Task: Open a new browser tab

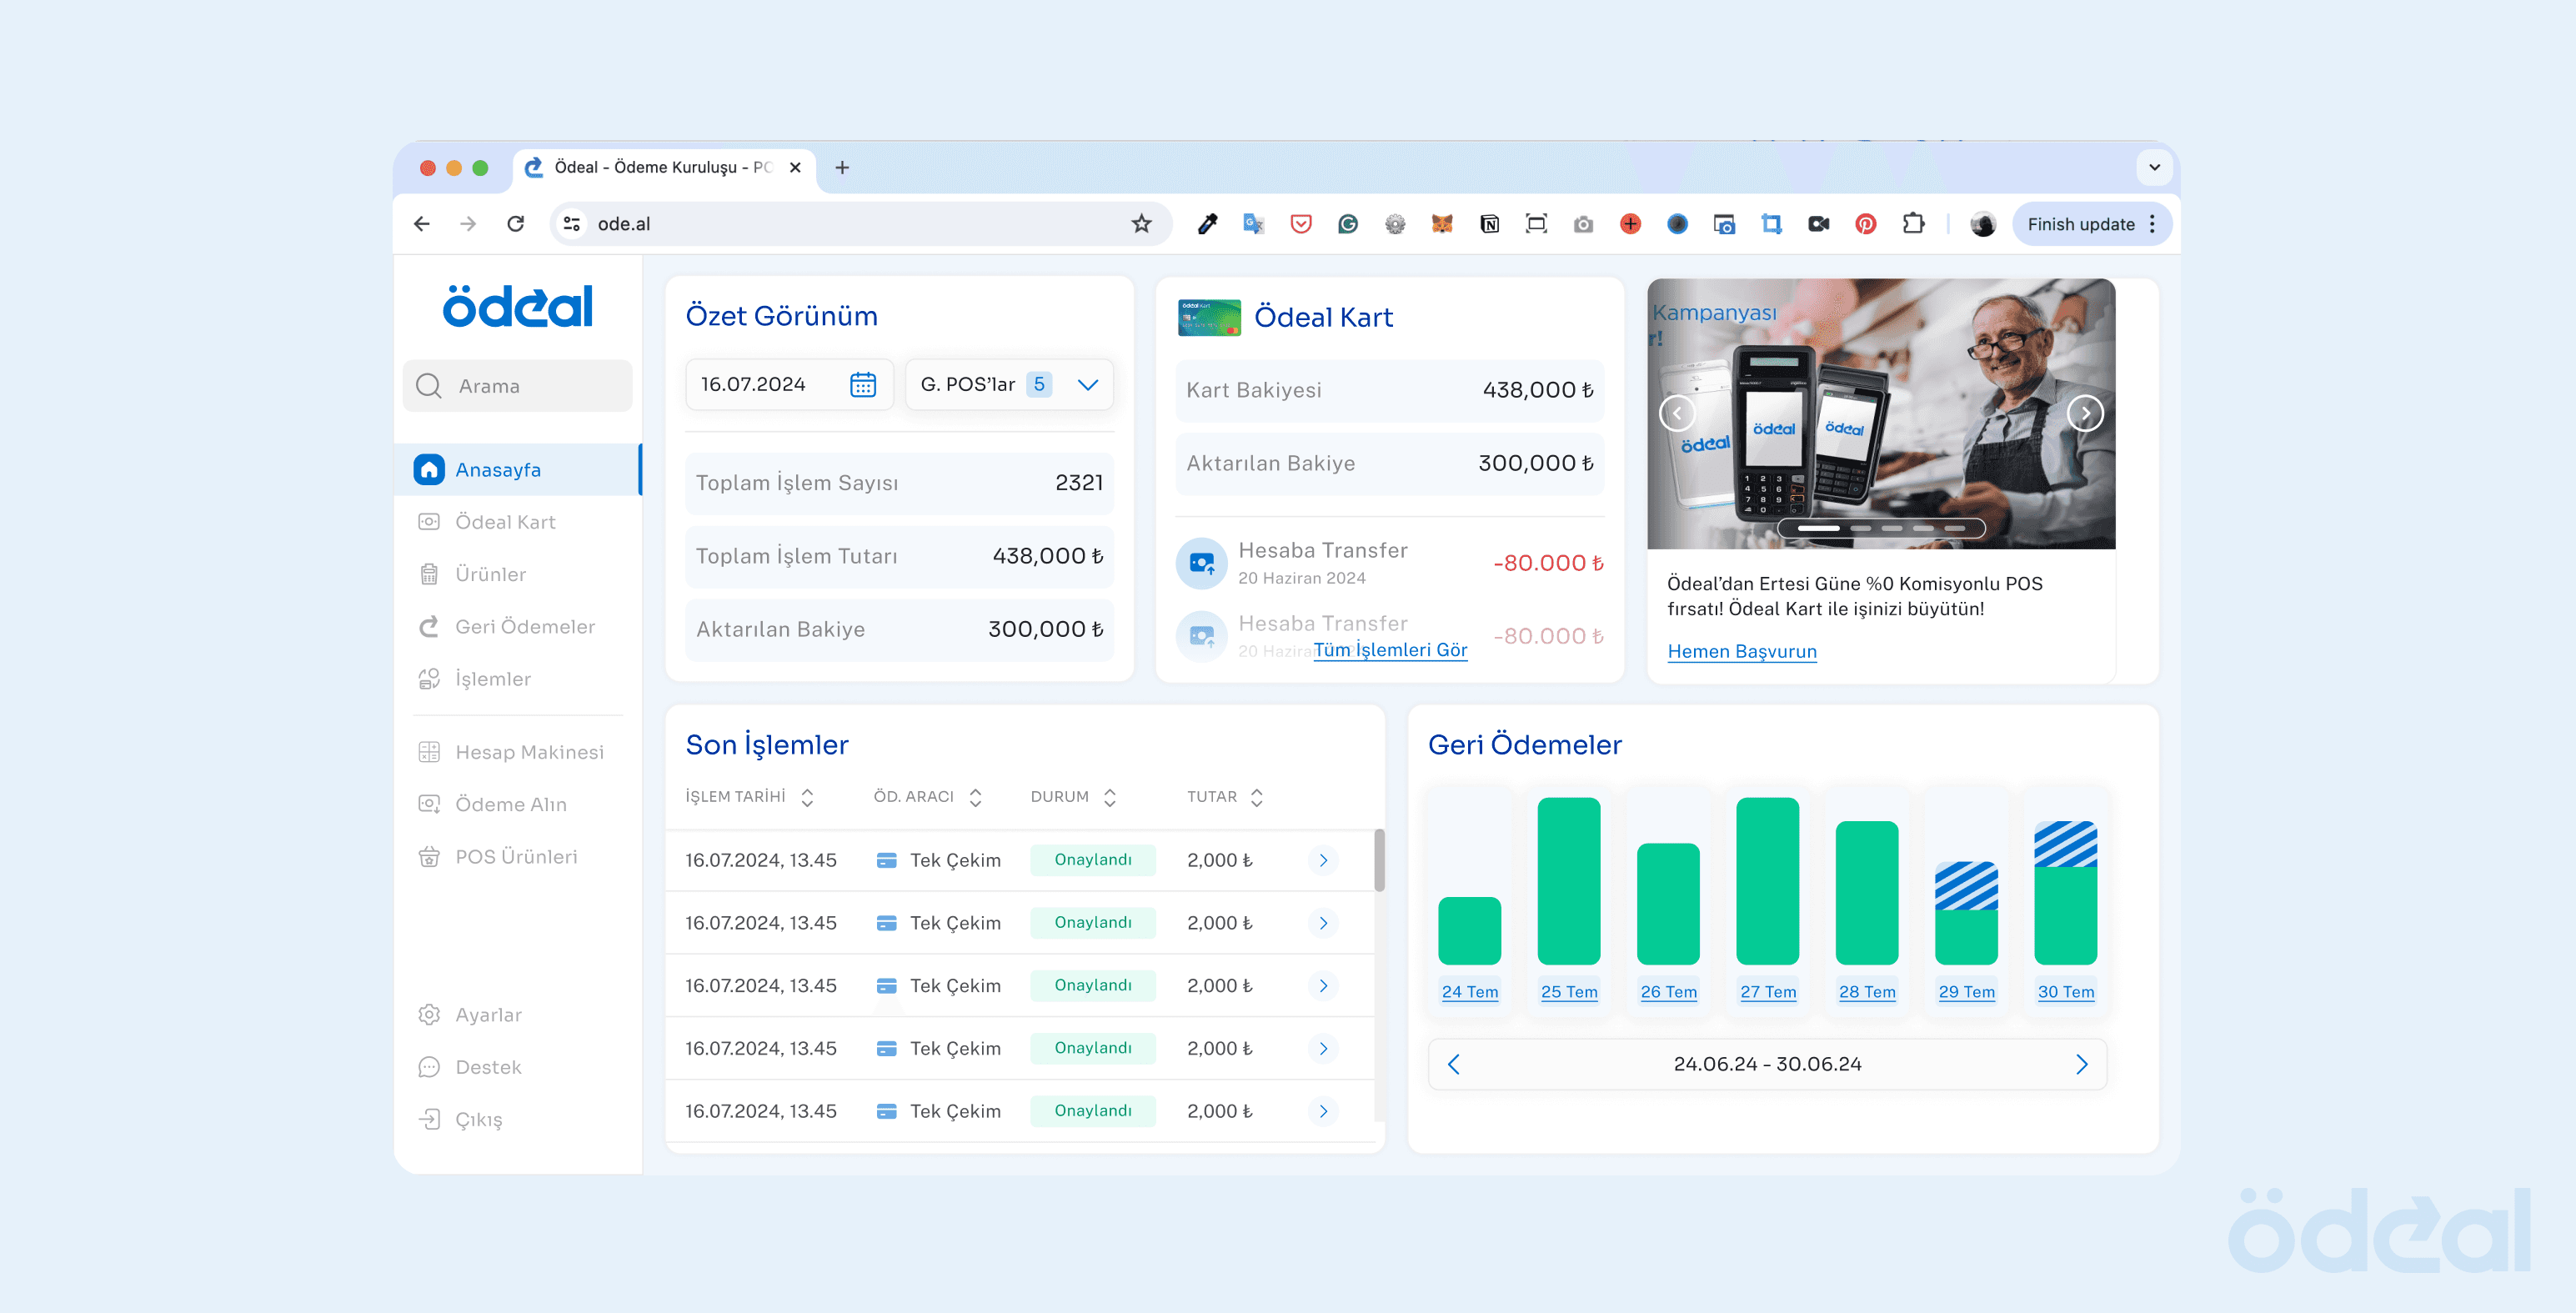Action: [x=842, y=167]
